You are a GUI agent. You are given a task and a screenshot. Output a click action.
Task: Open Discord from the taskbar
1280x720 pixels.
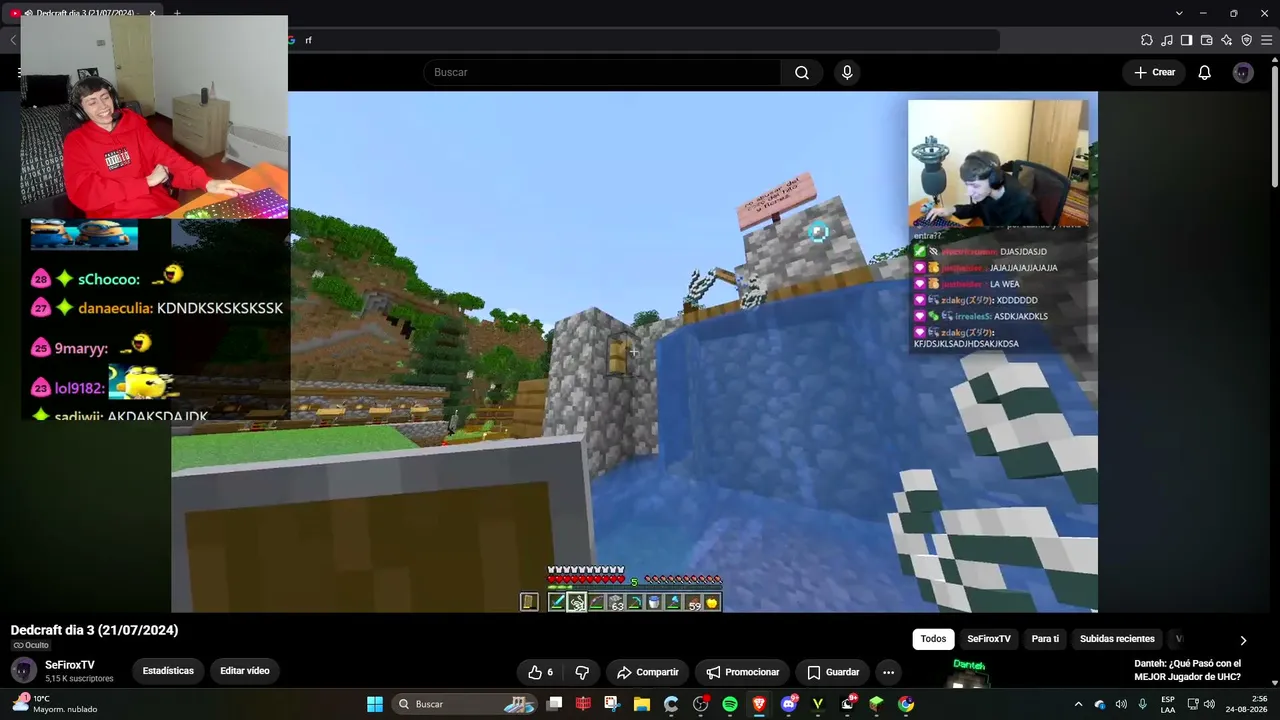pyautogui.click(x=788, y=704)
